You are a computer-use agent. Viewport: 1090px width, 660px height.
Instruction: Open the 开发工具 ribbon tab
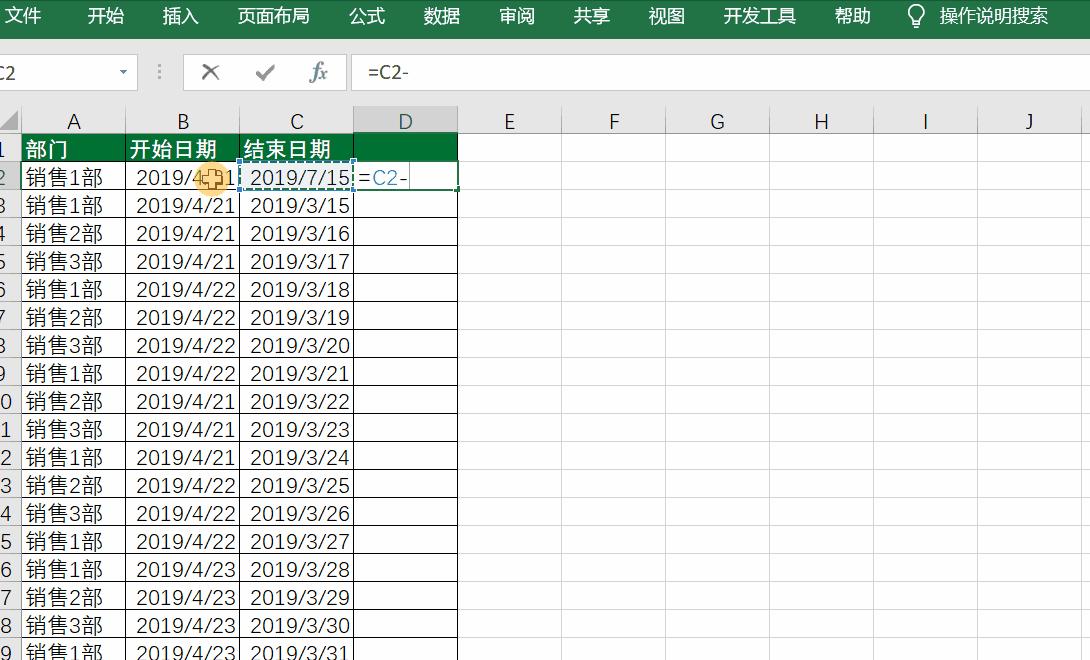(758, 16)
